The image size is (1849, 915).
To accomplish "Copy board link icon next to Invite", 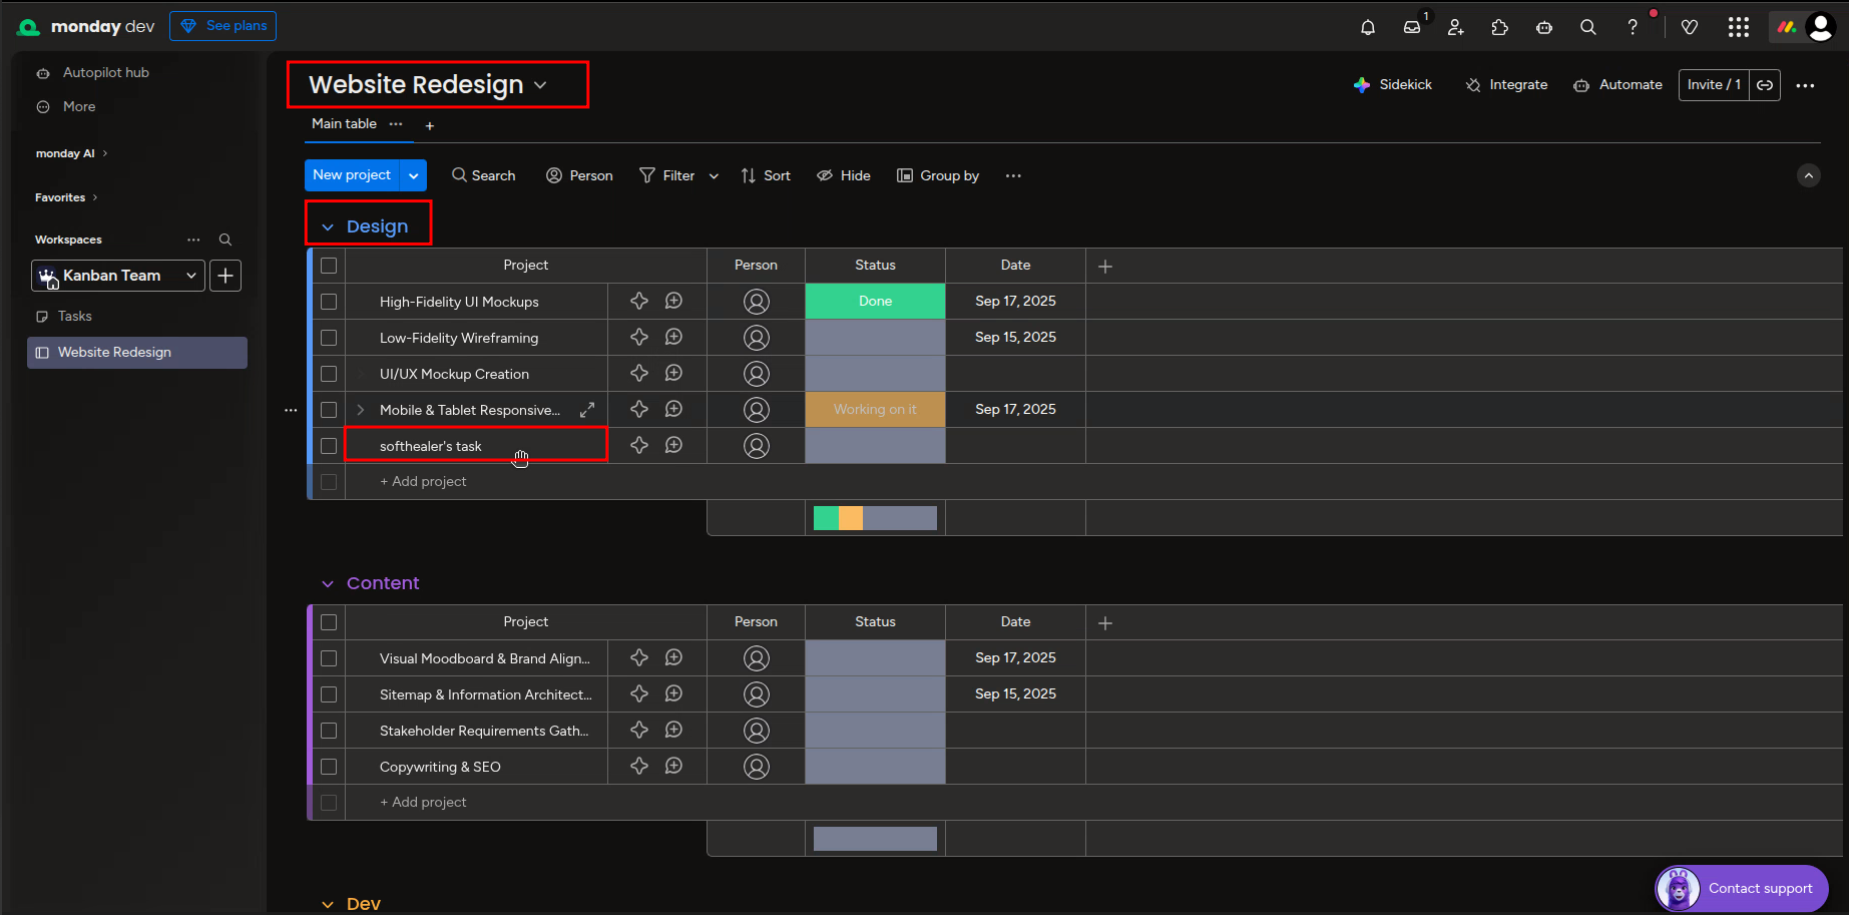I will coord(1765,85).
